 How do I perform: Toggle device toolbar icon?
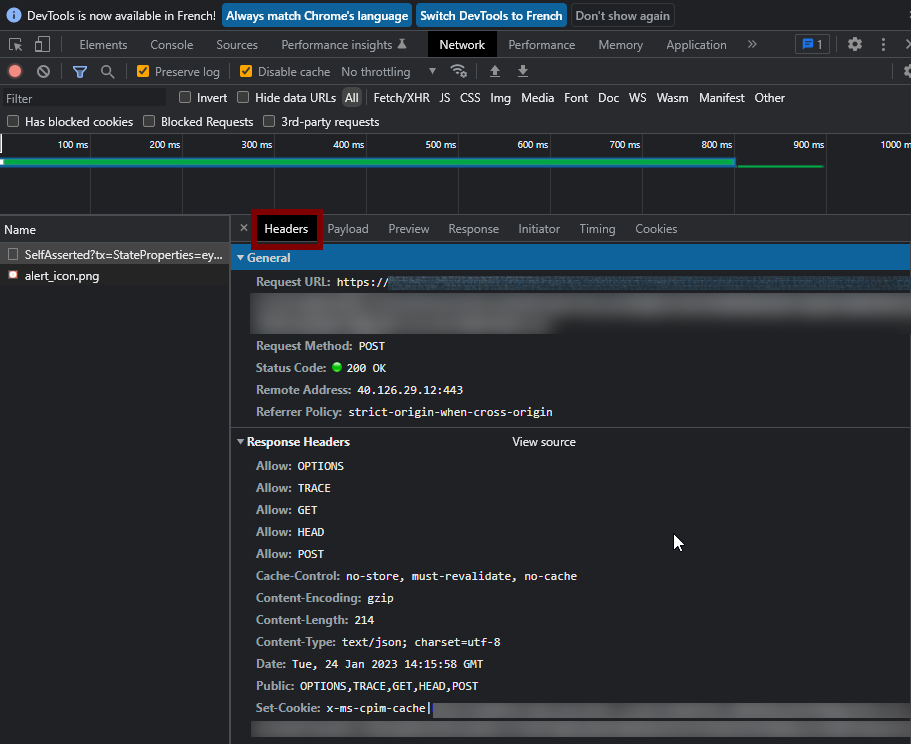click(x=42, y=45)
